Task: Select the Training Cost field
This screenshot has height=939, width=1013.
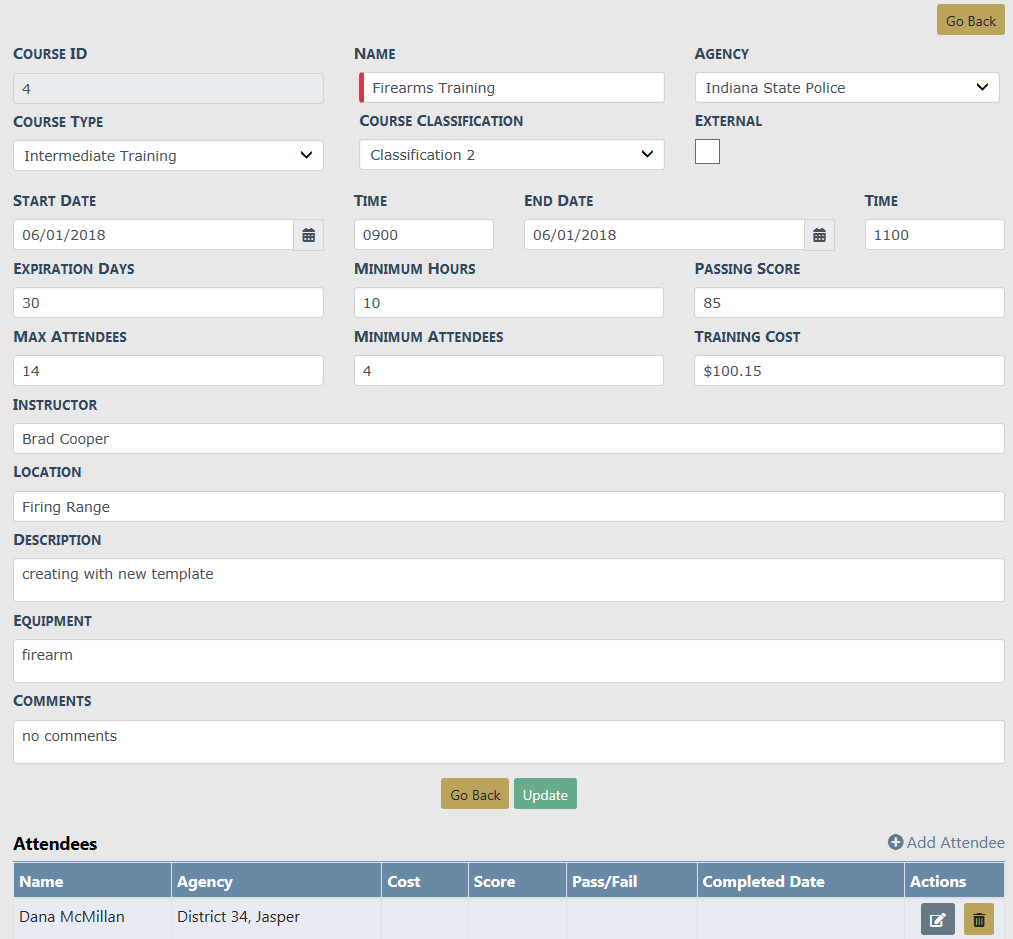Action: coord(848,371)
